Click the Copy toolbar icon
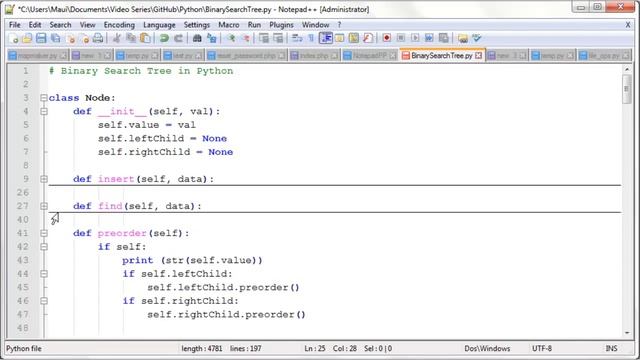This screenshot has width=640, height=360. (131, 38)
